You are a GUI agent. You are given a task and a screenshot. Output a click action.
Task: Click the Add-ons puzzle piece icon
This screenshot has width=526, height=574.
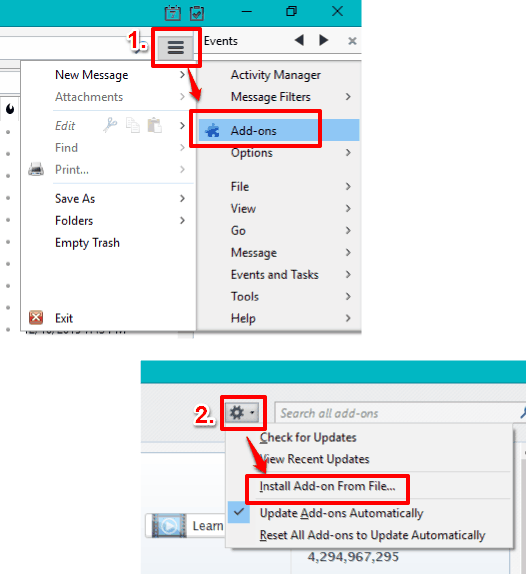(212, 130)
